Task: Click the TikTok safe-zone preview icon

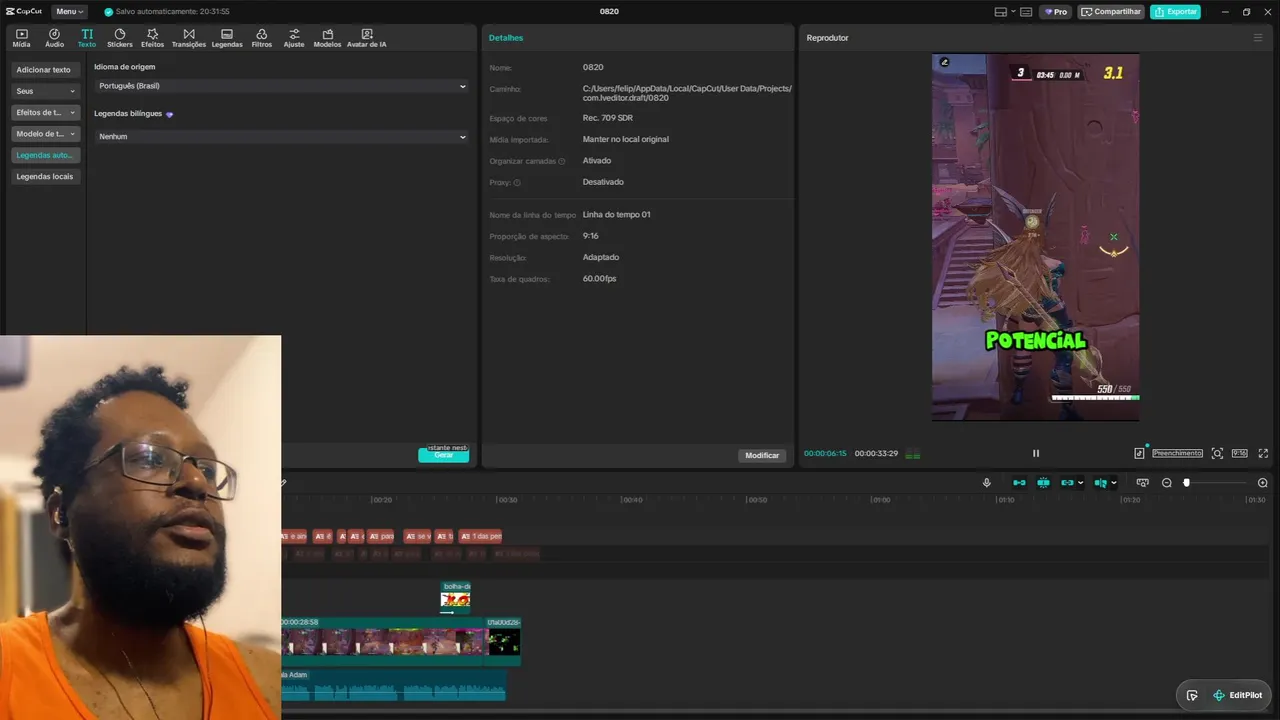Action: [1139, 453]
